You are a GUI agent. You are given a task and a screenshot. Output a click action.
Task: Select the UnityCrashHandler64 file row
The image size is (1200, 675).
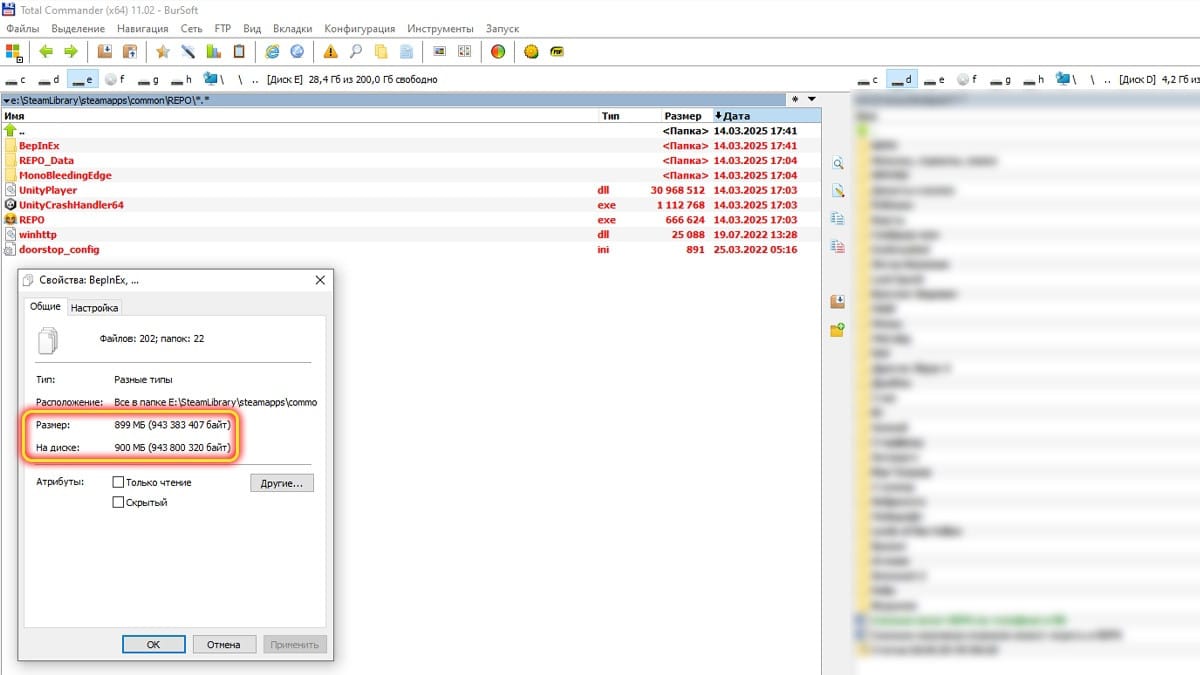[410, 205]
